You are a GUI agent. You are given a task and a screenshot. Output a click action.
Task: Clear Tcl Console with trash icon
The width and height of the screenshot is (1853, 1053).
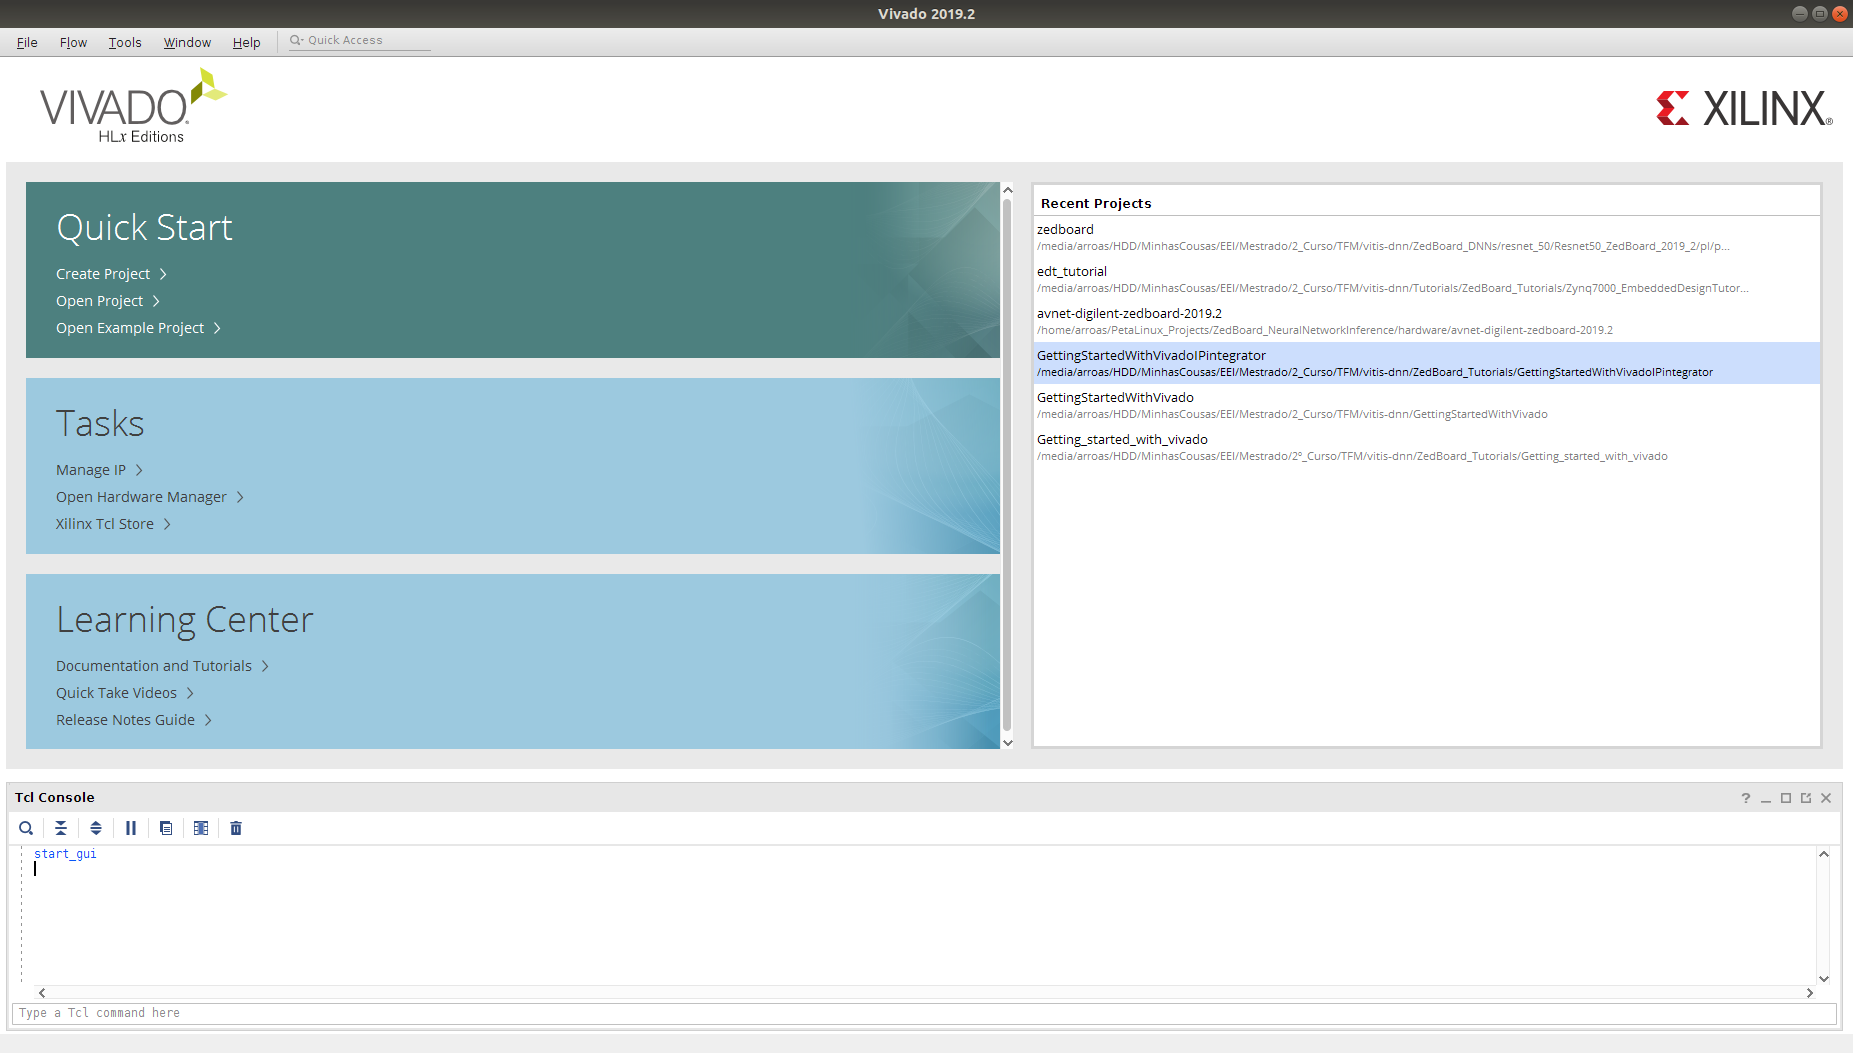(x=236, y=828)
